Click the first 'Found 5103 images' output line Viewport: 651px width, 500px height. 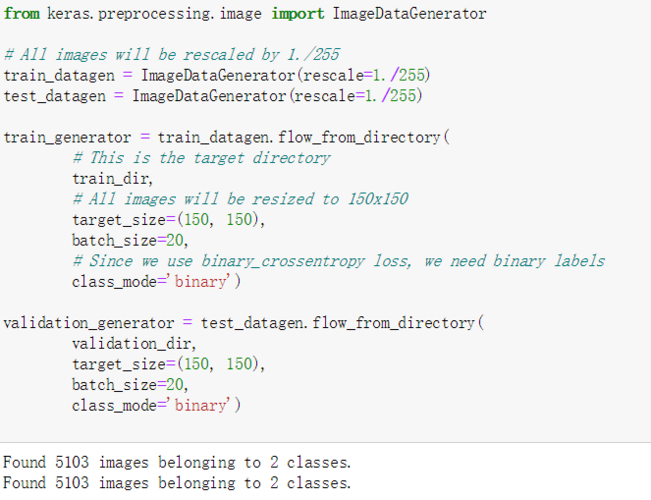pos(177,463)
